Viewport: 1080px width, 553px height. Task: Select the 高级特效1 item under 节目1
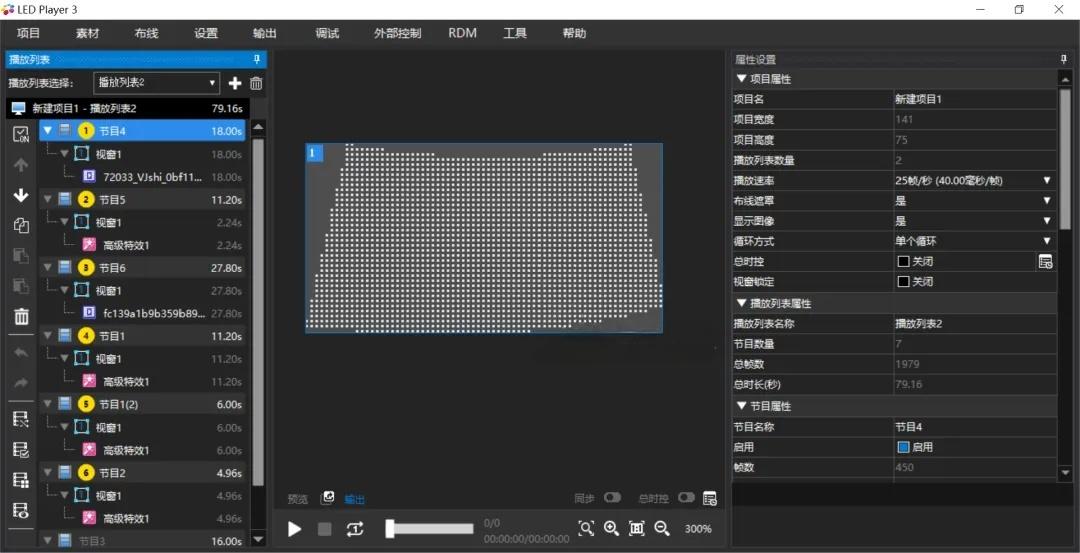[126, 382]
